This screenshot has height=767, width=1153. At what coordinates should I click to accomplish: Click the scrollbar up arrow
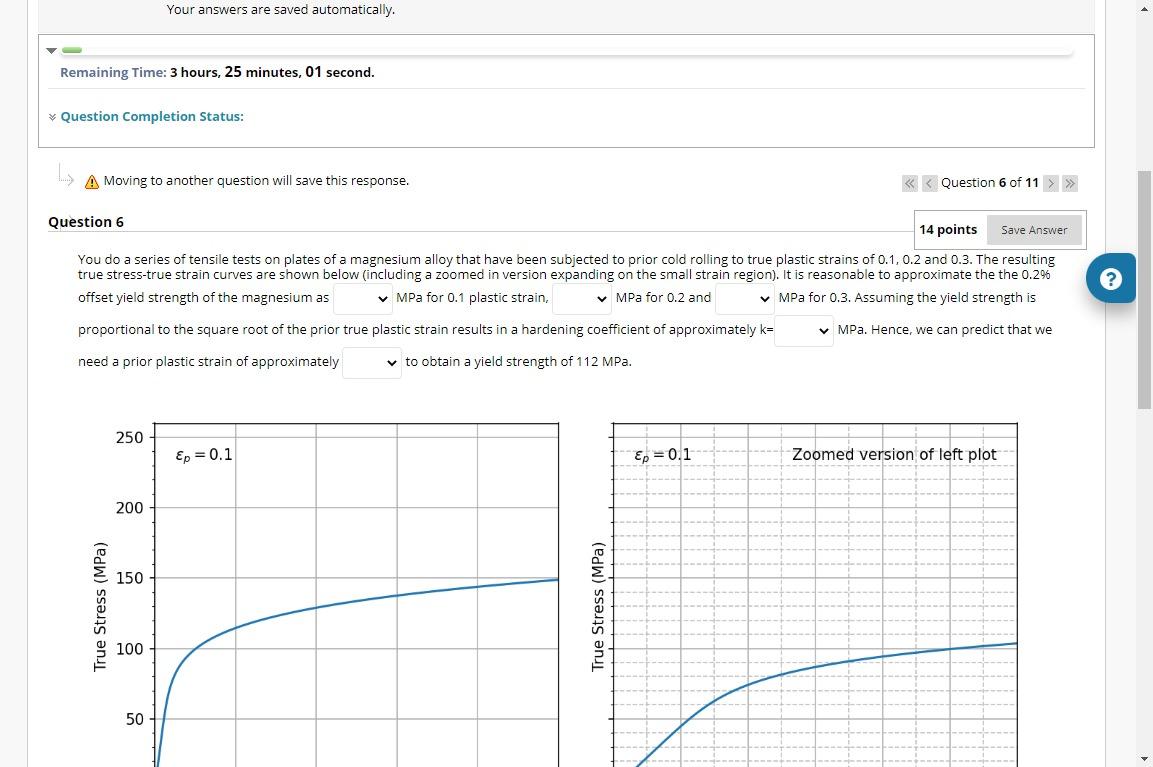[1144, 8]
